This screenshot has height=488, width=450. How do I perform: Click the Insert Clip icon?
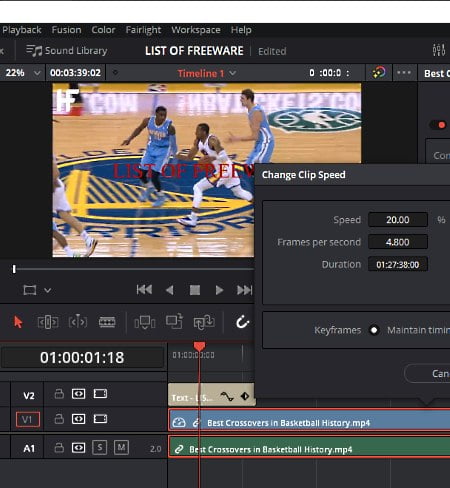pyautogui.click(x=145, y=323)
